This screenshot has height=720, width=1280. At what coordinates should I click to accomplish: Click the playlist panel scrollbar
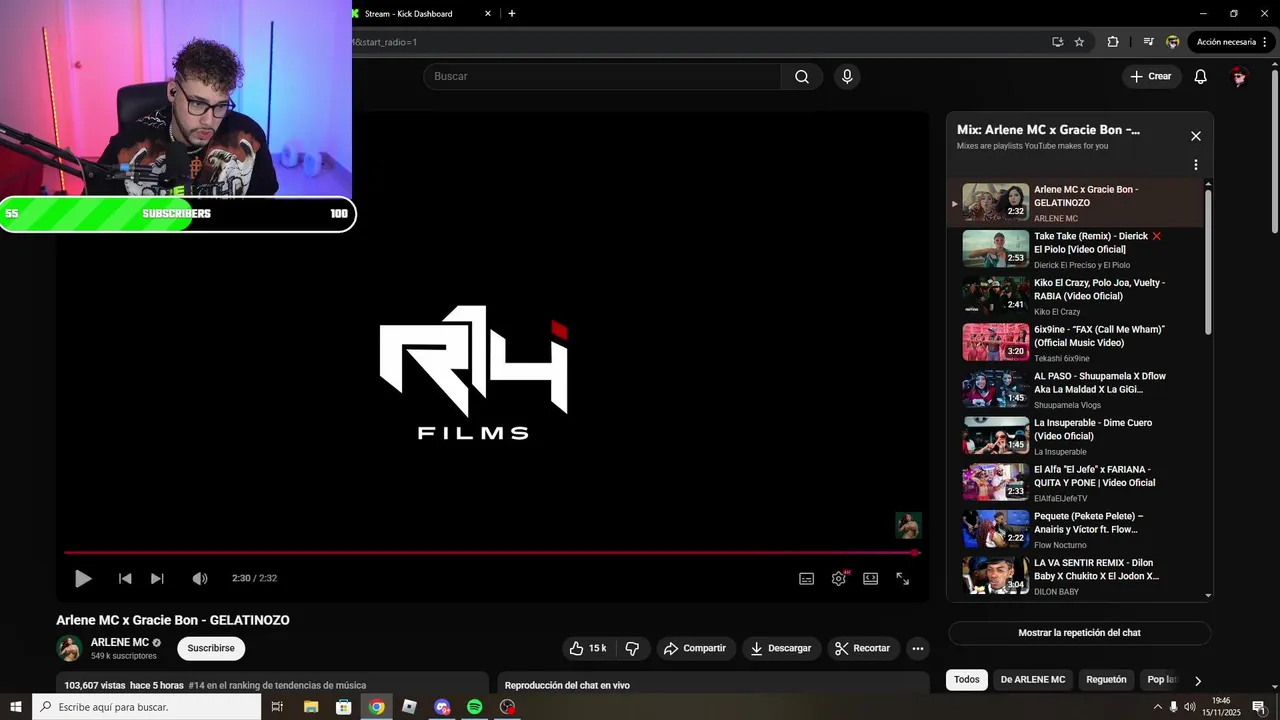pos(1208,263)
